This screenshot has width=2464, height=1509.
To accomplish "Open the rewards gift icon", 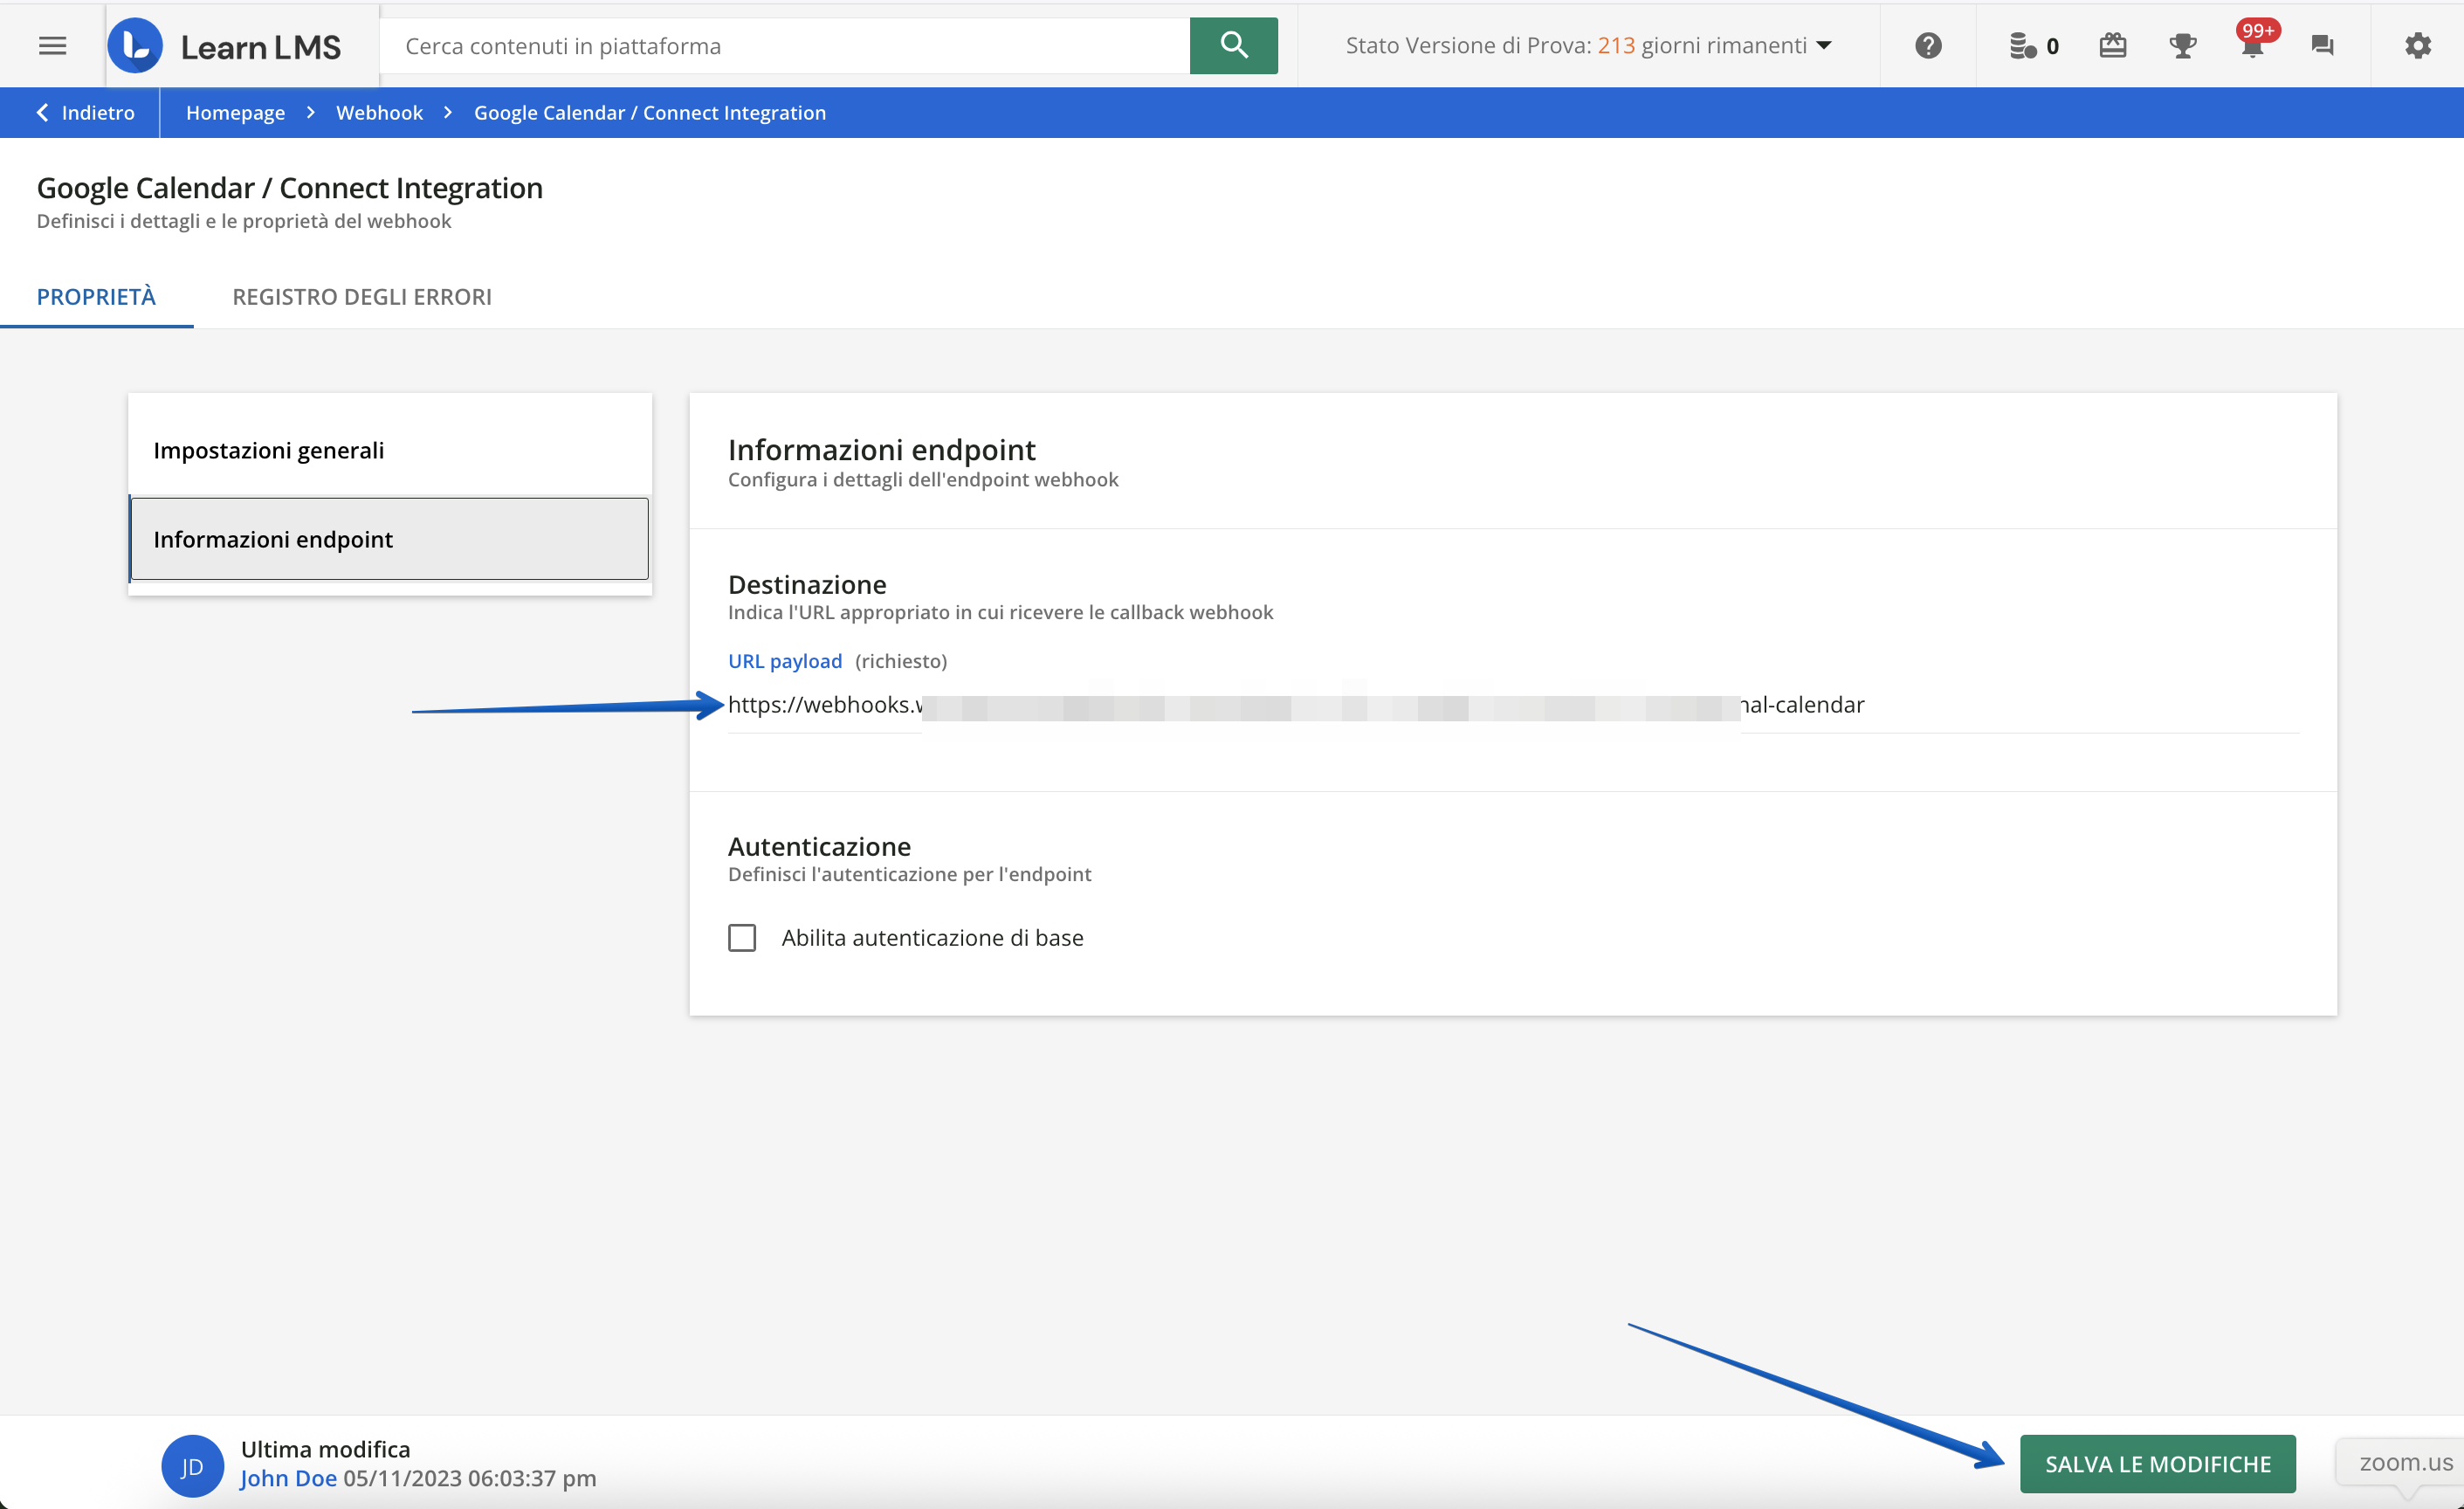I will (2112, 46).
